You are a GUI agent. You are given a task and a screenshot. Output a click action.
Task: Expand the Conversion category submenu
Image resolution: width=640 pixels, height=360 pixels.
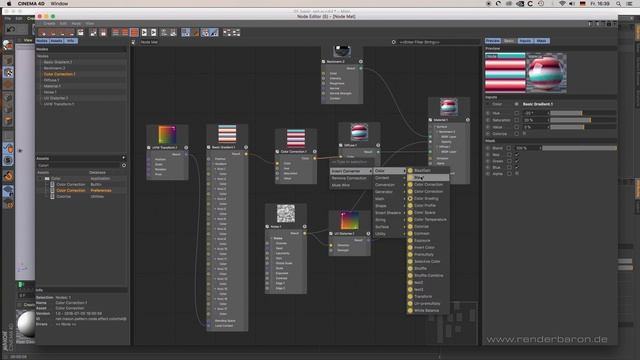(x=389, y=185)
